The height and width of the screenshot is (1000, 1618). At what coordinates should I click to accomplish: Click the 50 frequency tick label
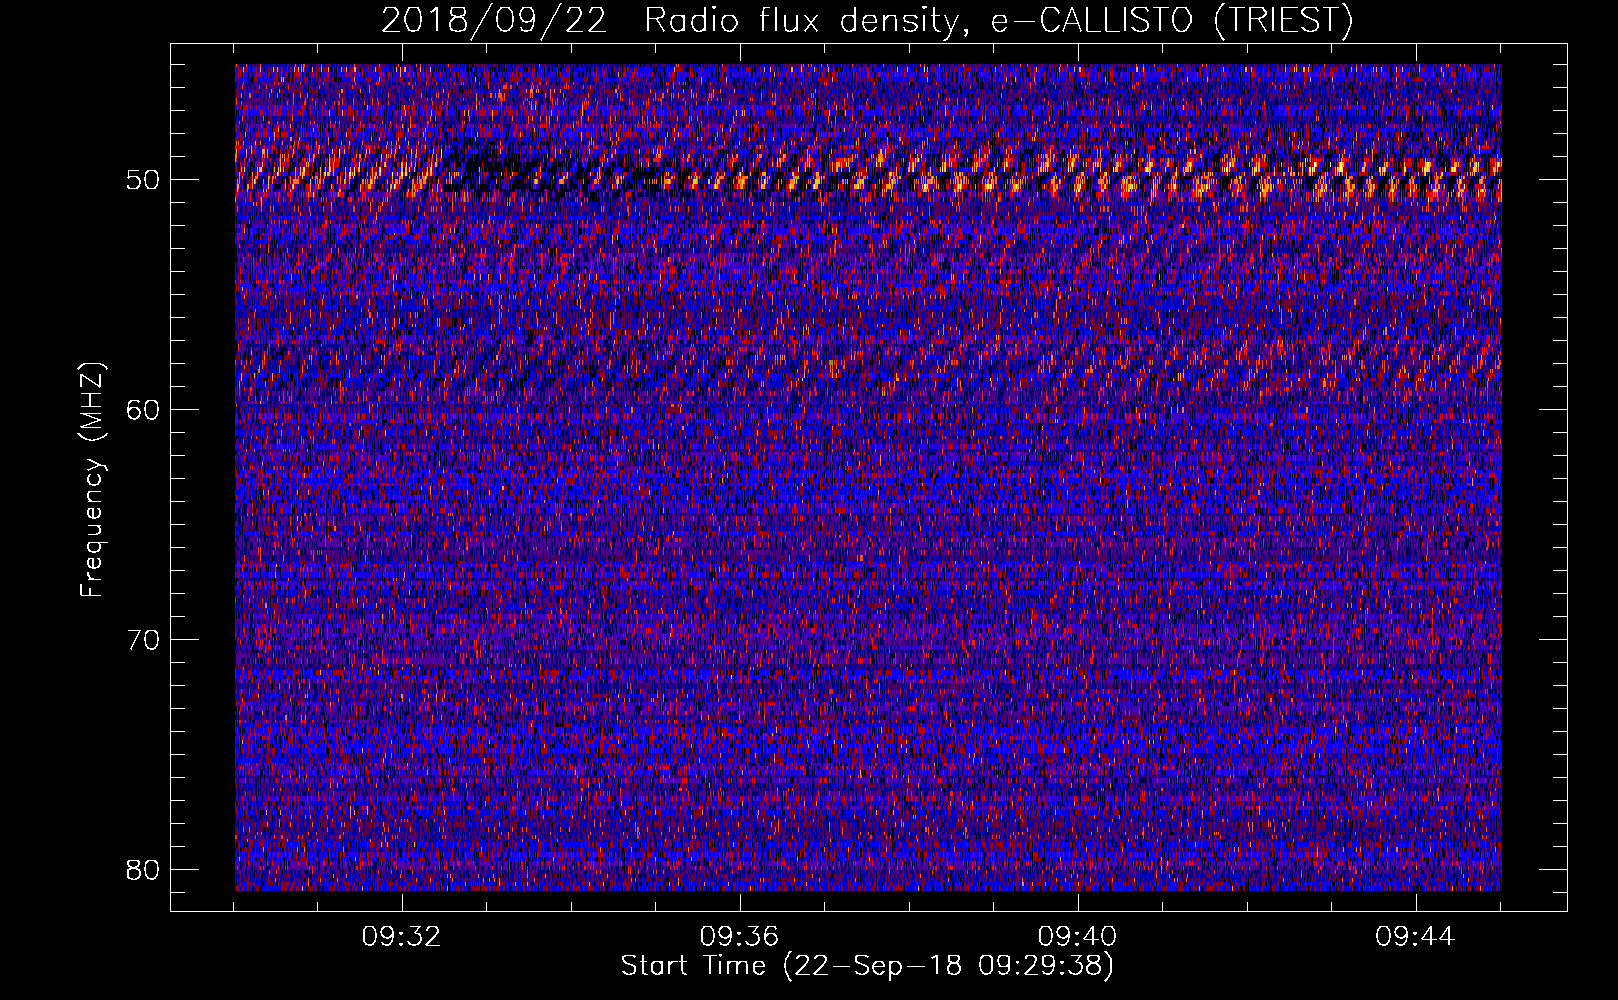coord(144,181)
